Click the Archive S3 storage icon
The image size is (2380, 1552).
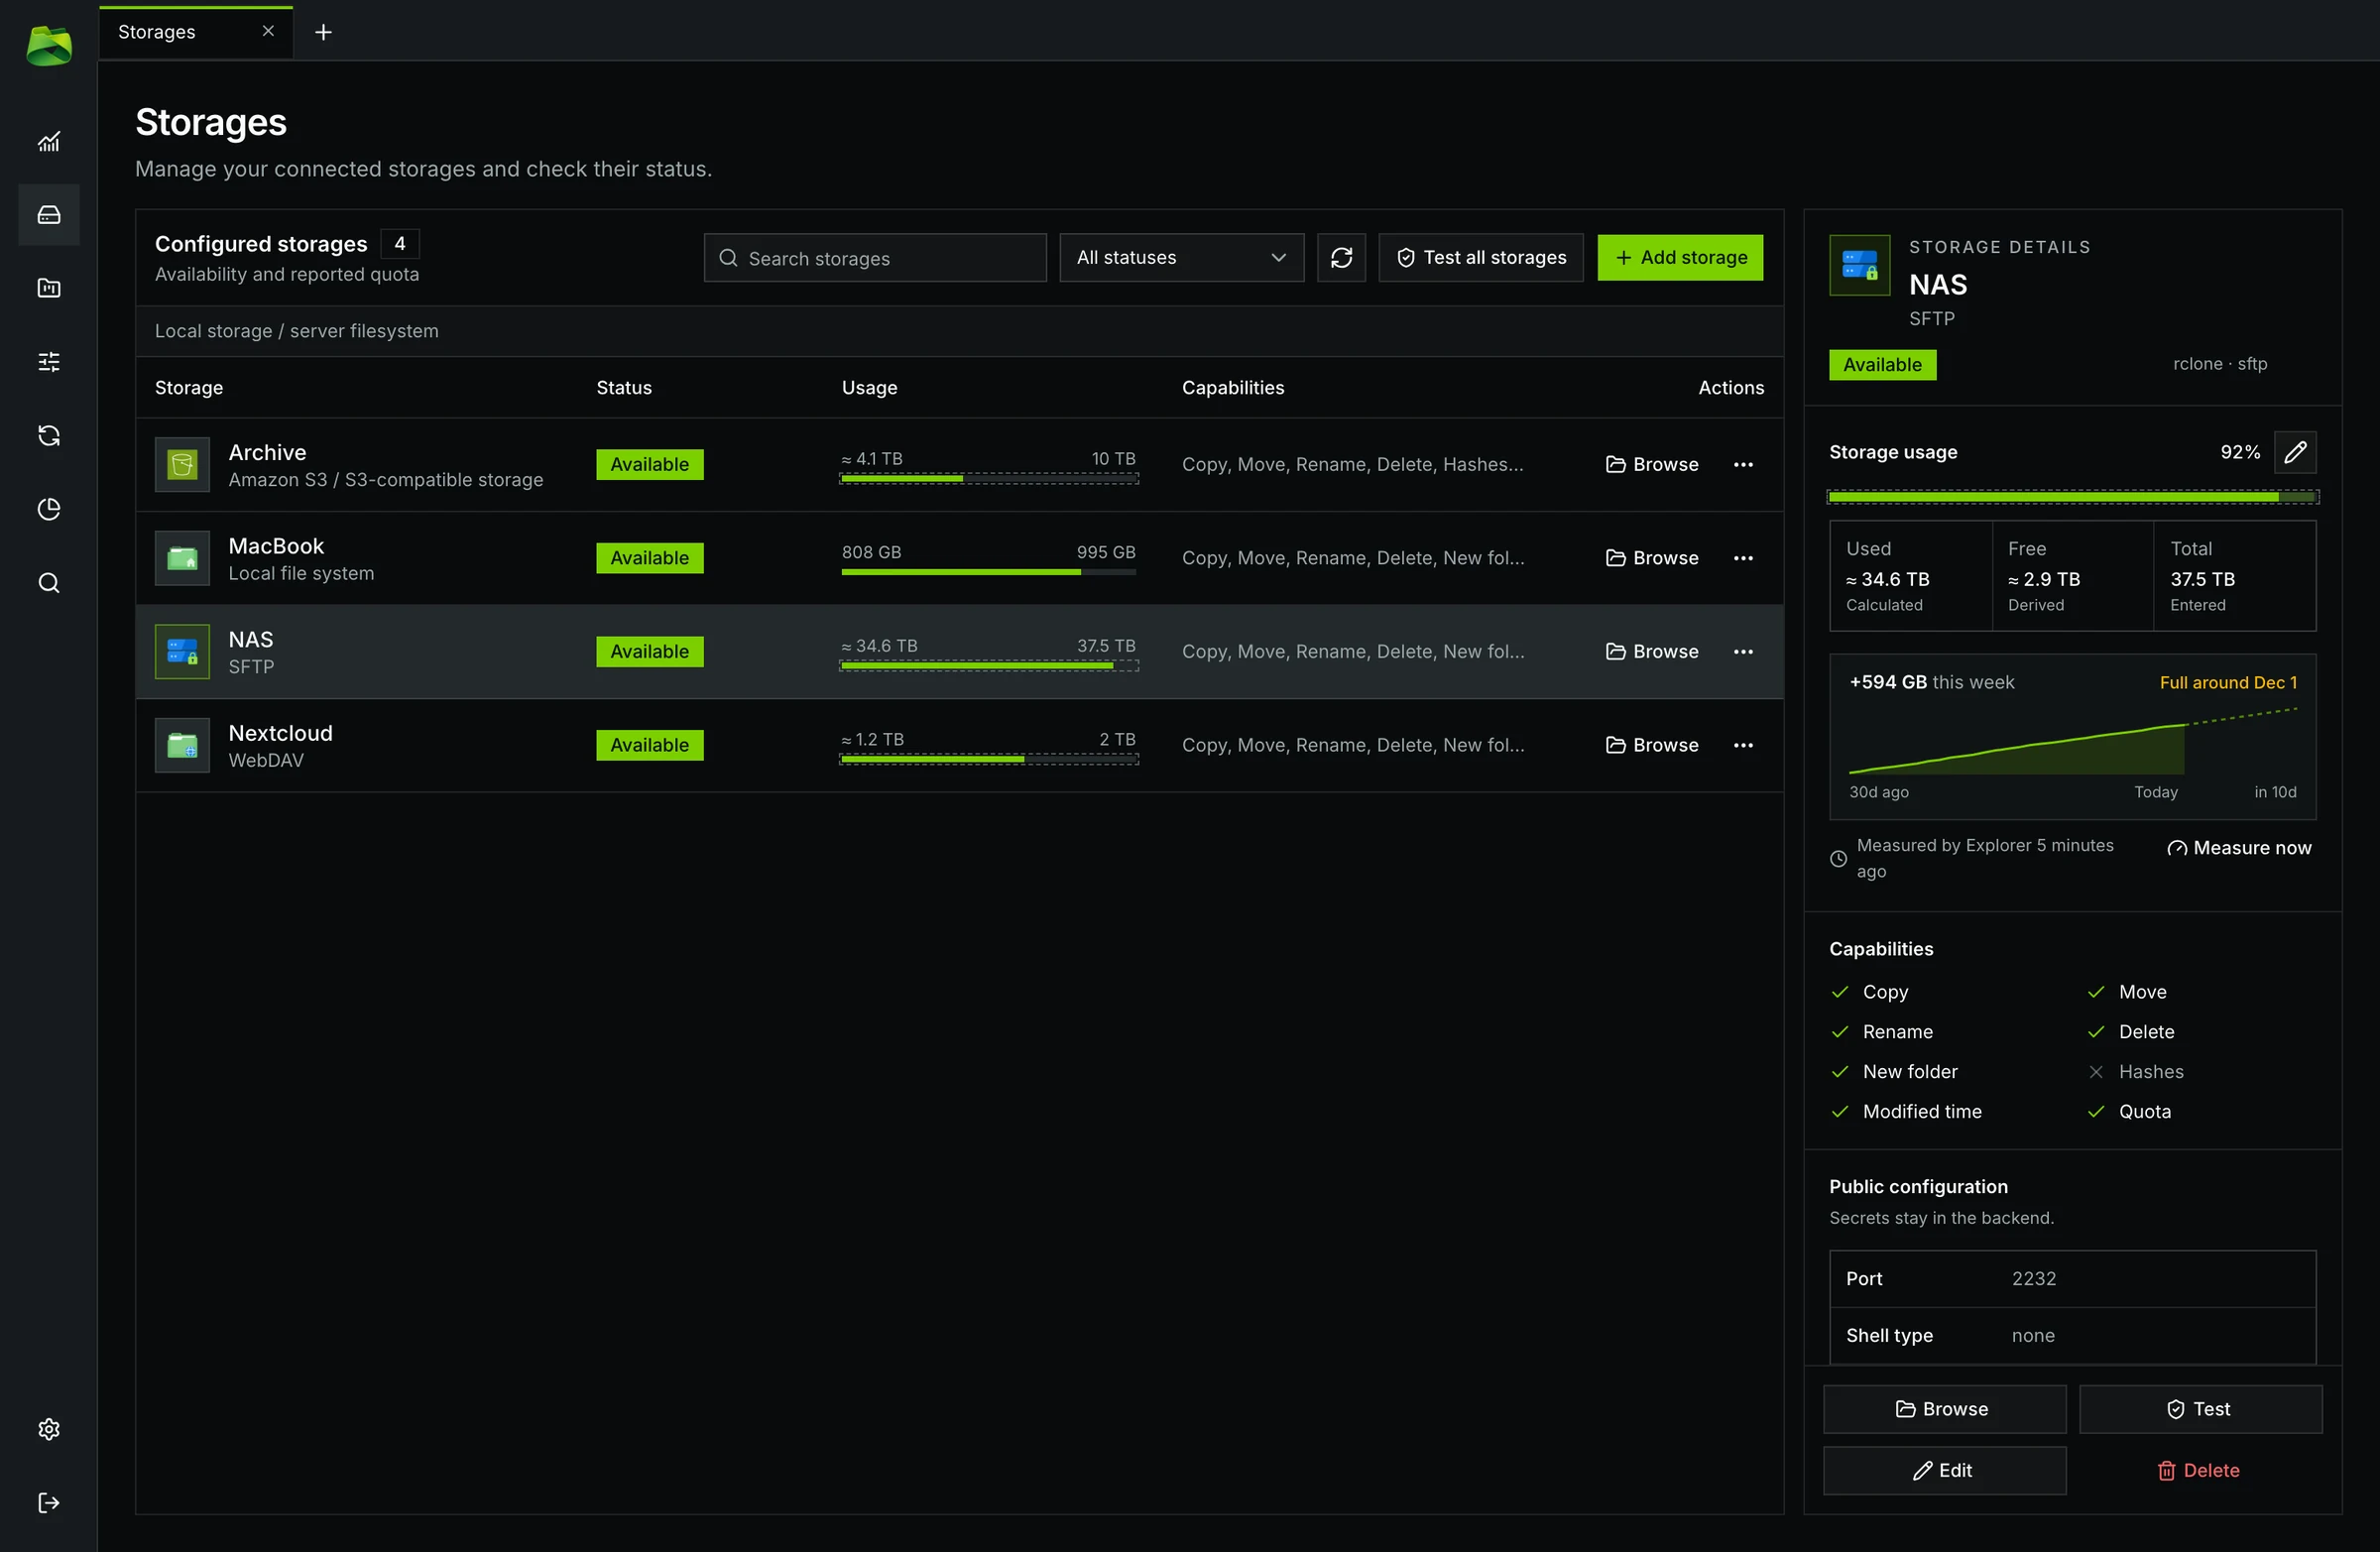point(182,465)
